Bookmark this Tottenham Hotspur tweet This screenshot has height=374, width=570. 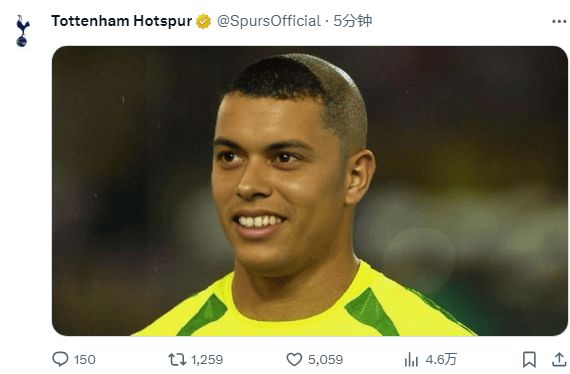tap(529, 359)
